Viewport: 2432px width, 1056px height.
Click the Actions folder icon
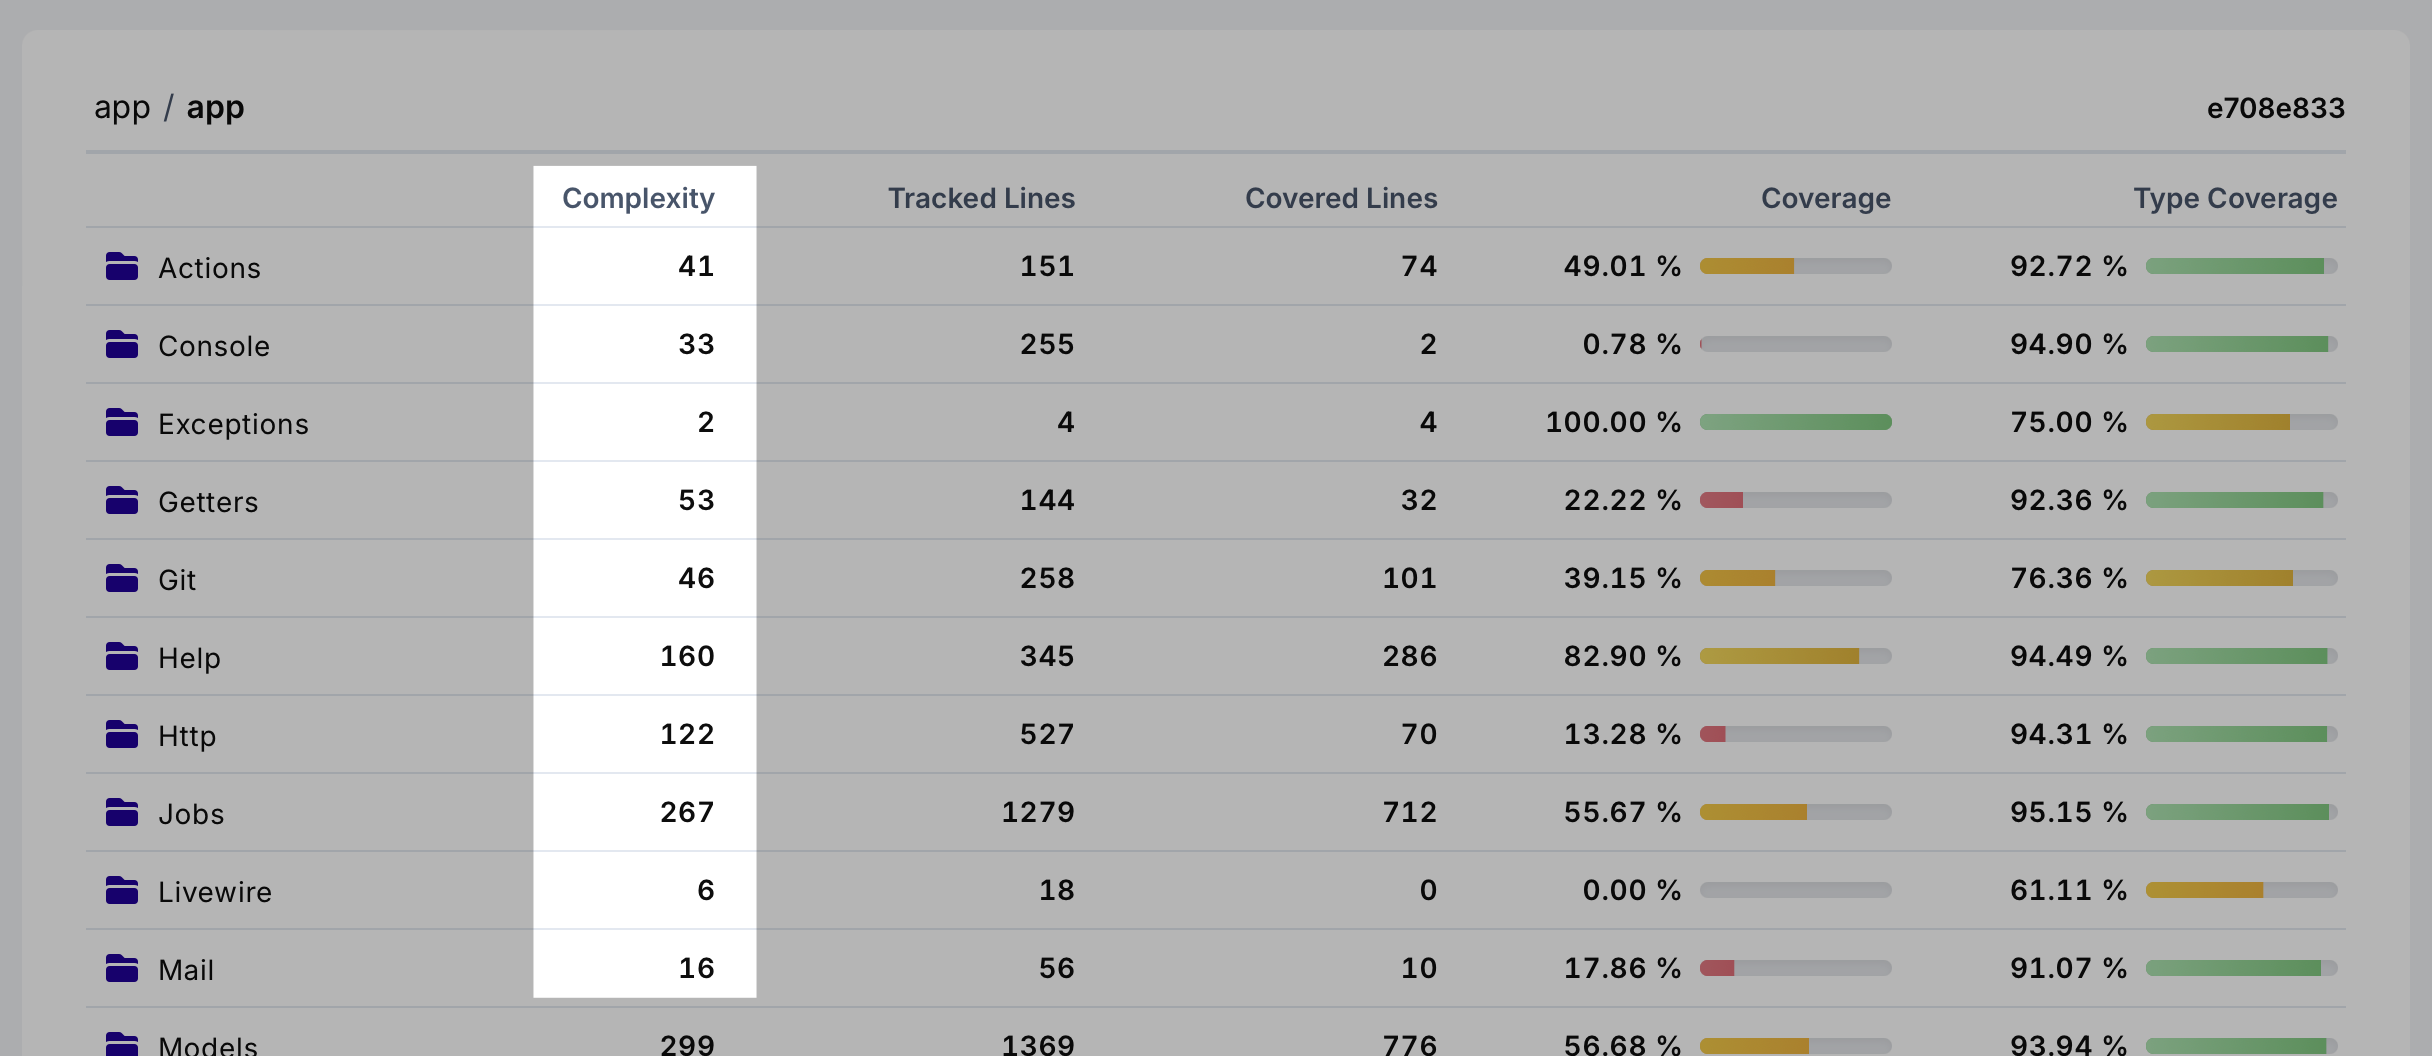click(122, 267)
